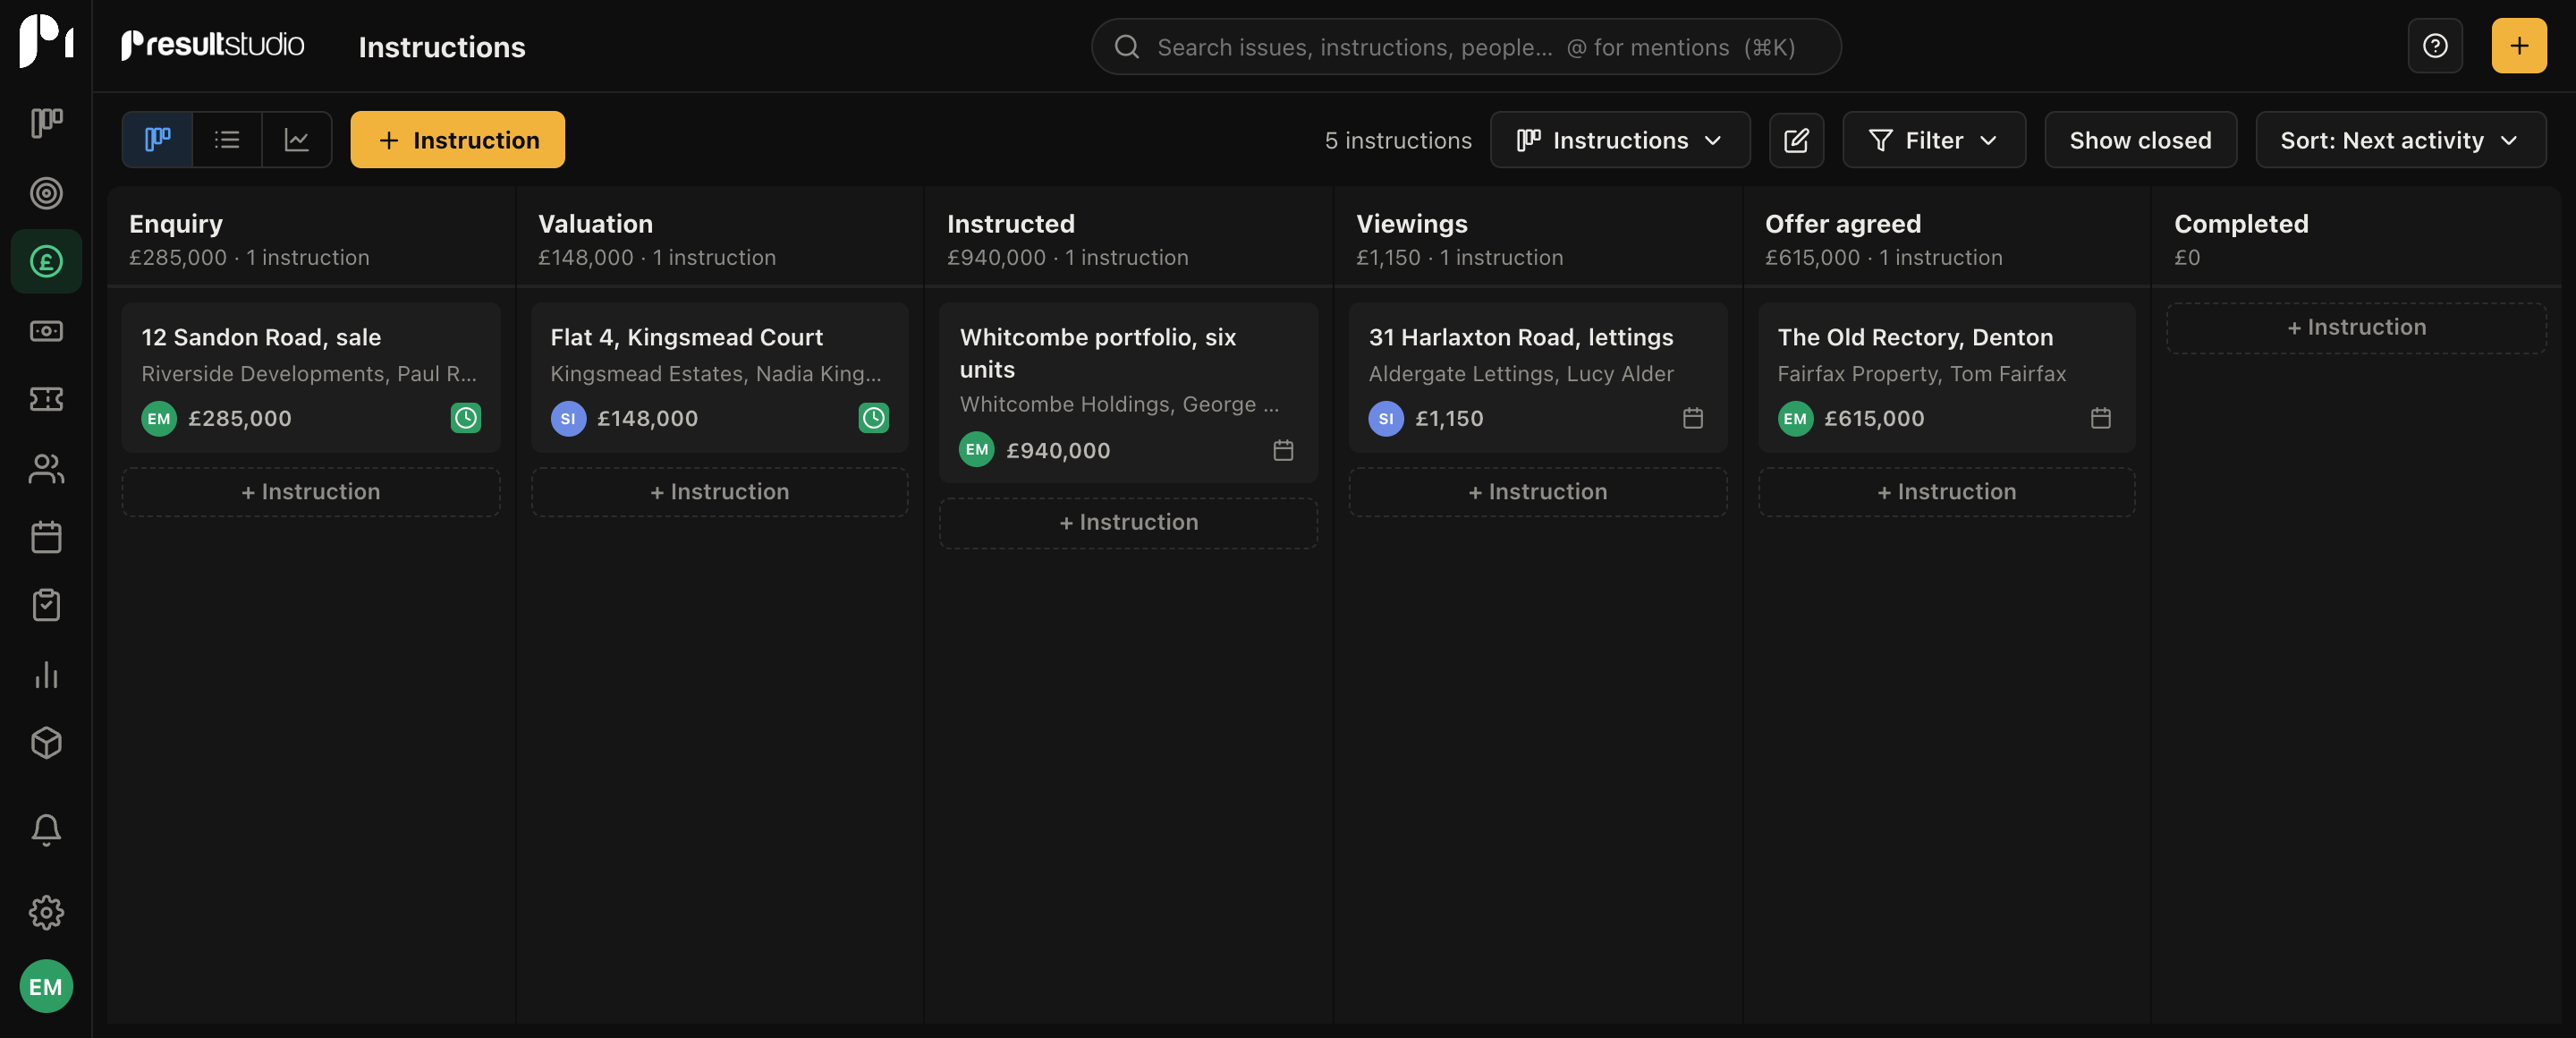Image resolution: width=2576 pixels, height=1038 pixels.
Task: Open the settings gear icon
Action: 46,913
